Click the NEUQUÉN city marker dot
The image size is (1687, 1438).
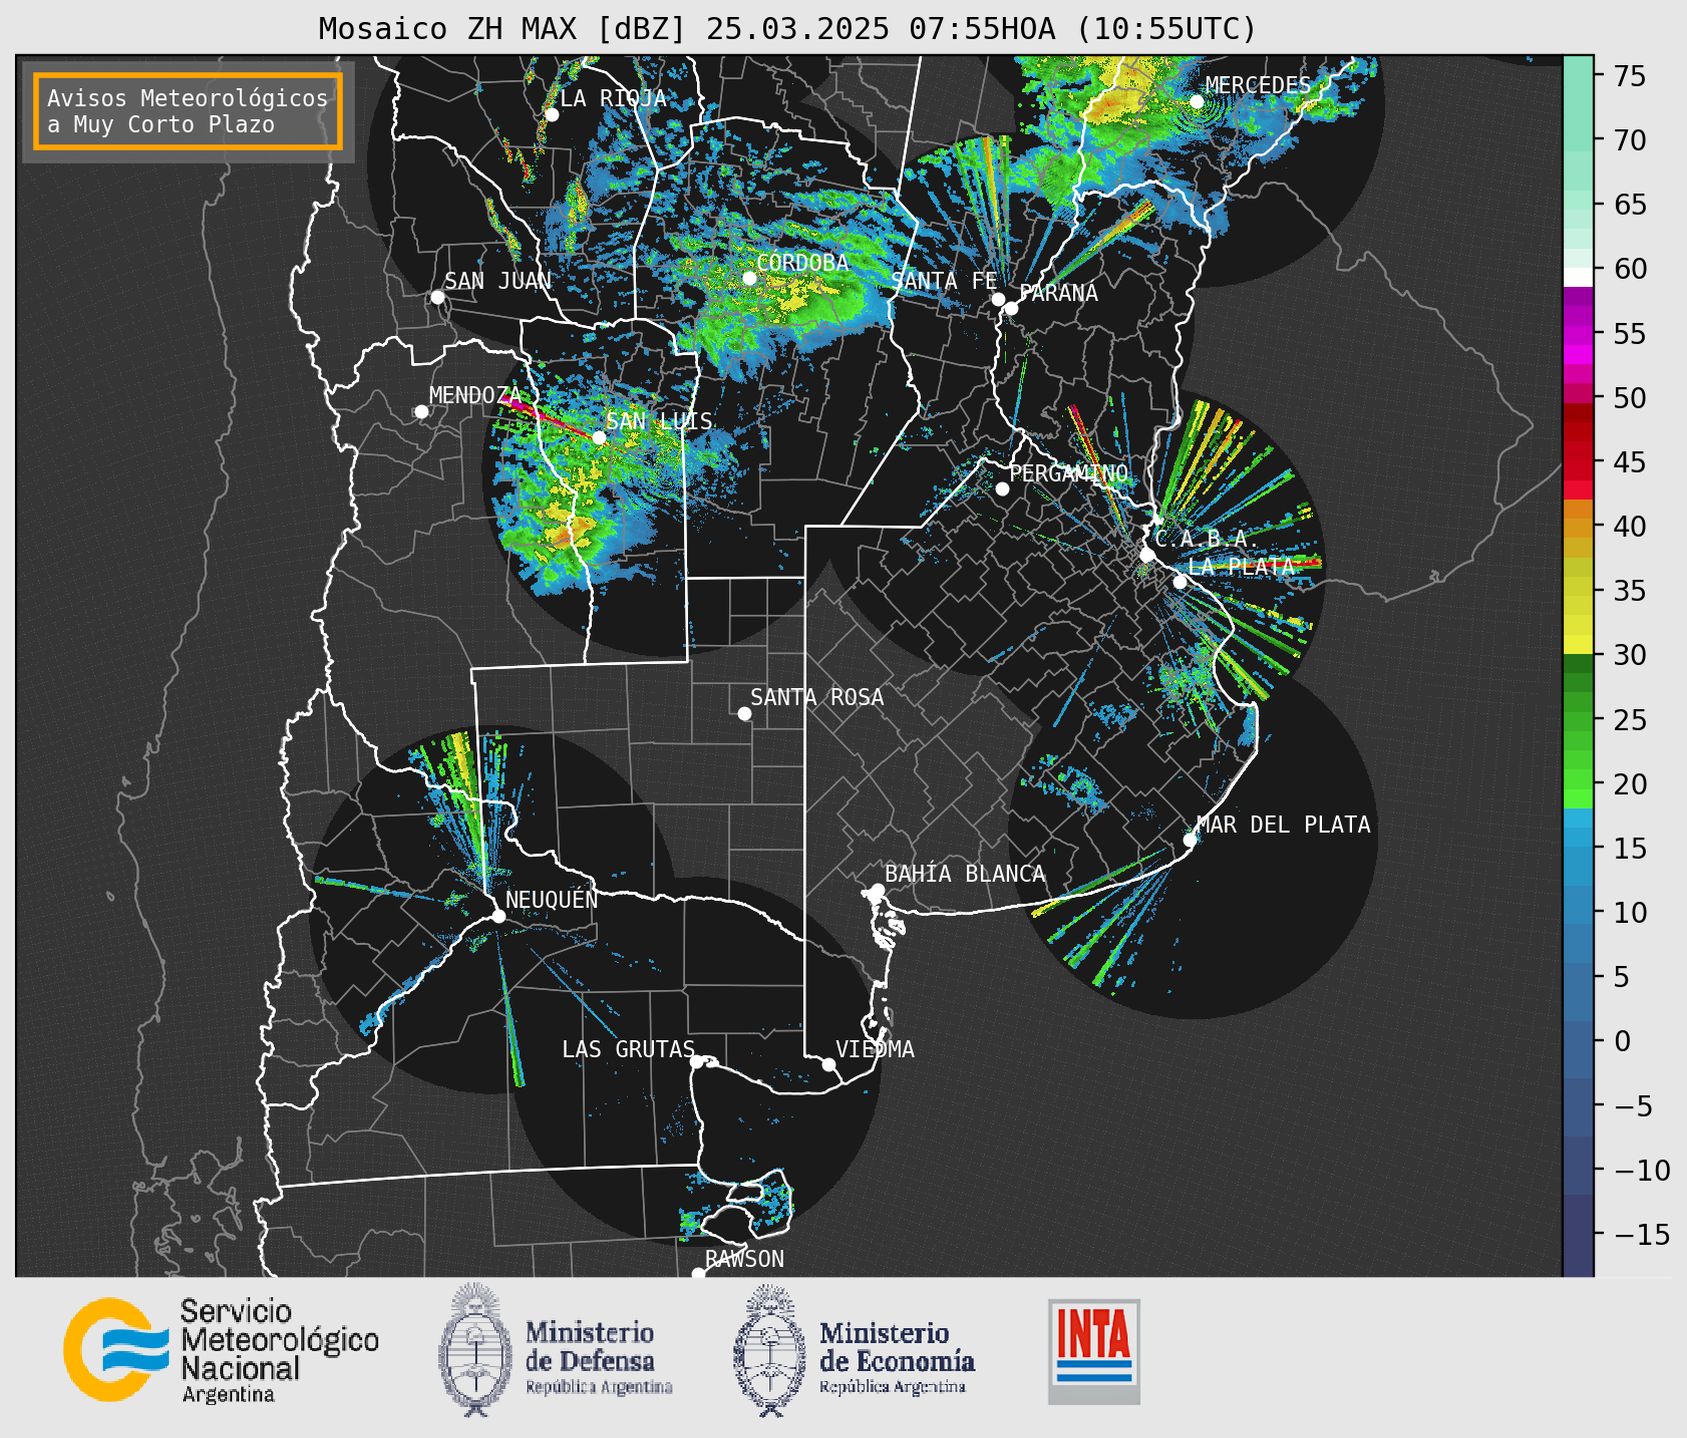pyautogui.click(x=498, y=916)
